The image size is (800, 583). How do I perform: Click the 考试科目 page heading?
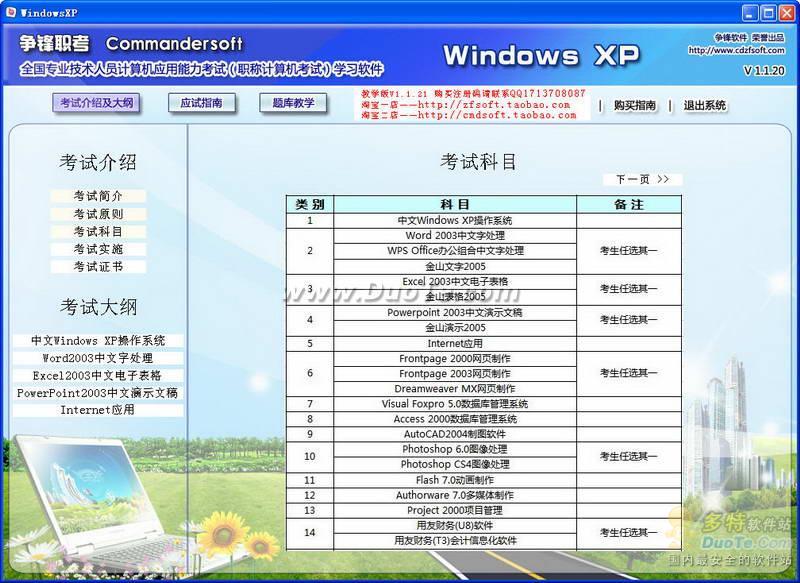click(x=479, y=162)
